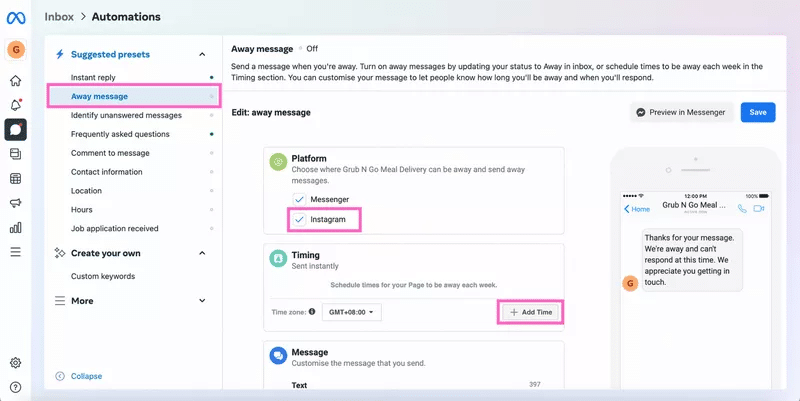Open the hamburger all tools icon
The width and height of the screenshot is (800, 401).
point(16,252)
